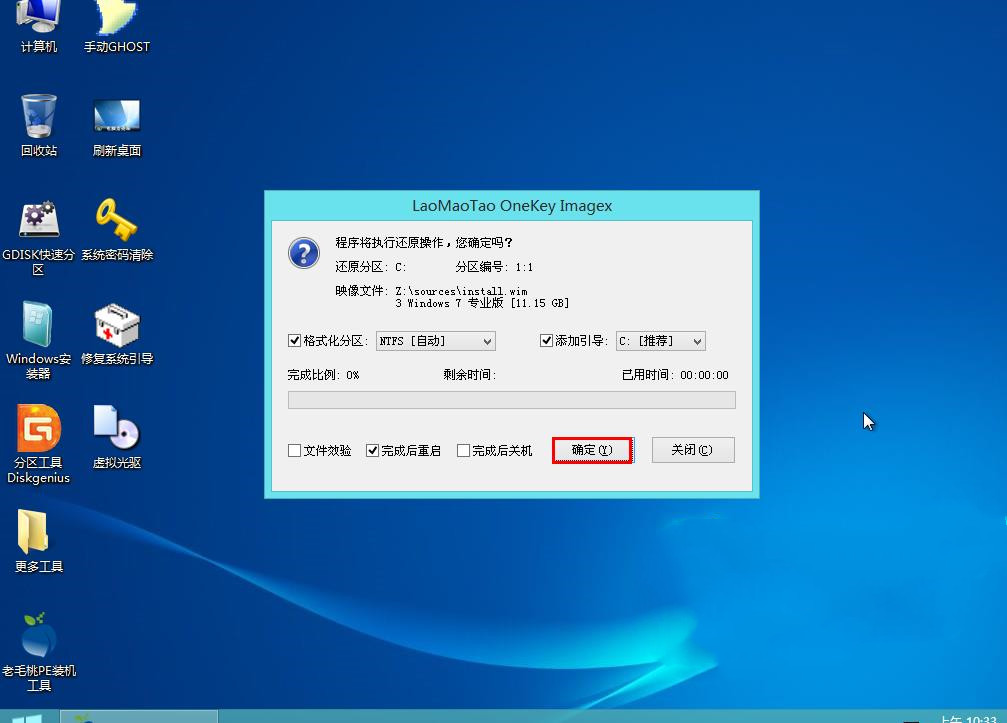The height and width of the screenshot is (723, 1007).
Task: Click the '3 Windows 7 专业版' text
Action: pos(450,303)
